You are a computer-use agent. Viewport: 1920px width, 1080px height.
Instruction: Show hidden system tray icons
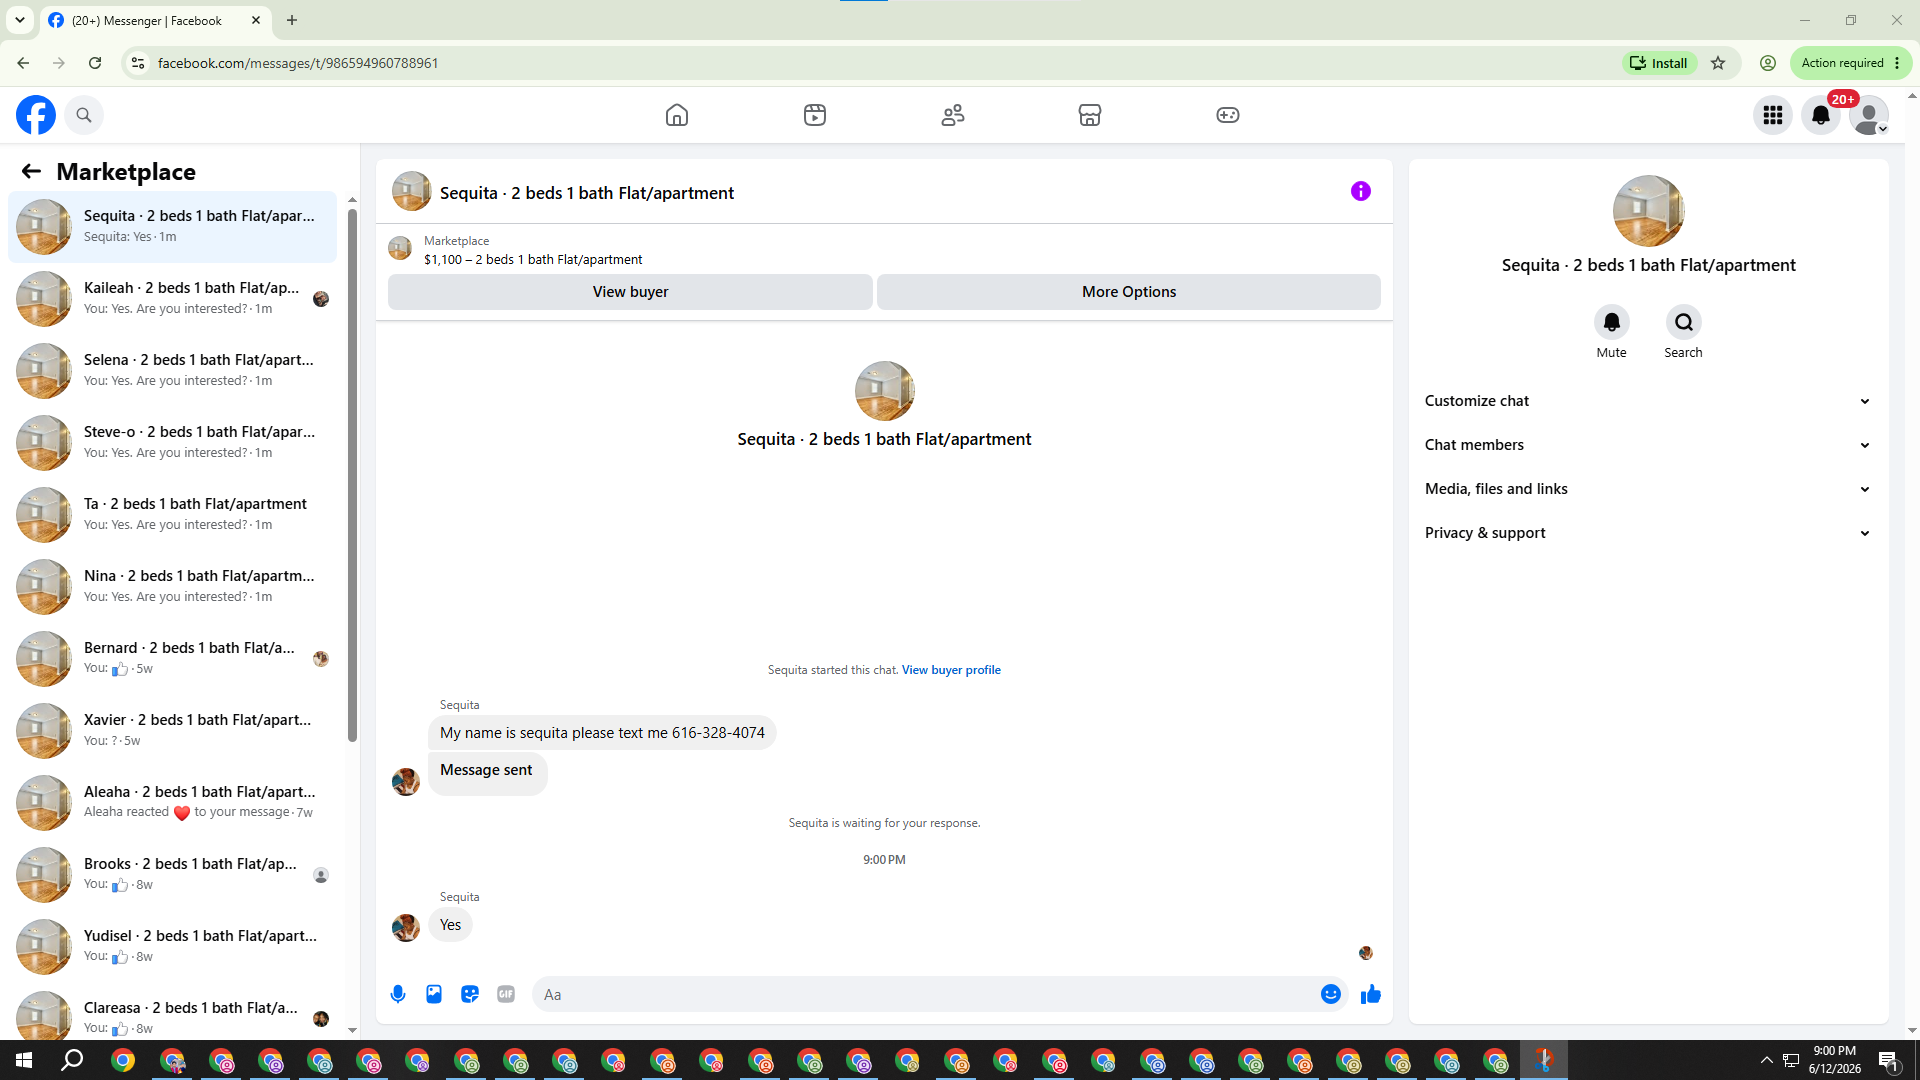[x=1766, y=1060]
